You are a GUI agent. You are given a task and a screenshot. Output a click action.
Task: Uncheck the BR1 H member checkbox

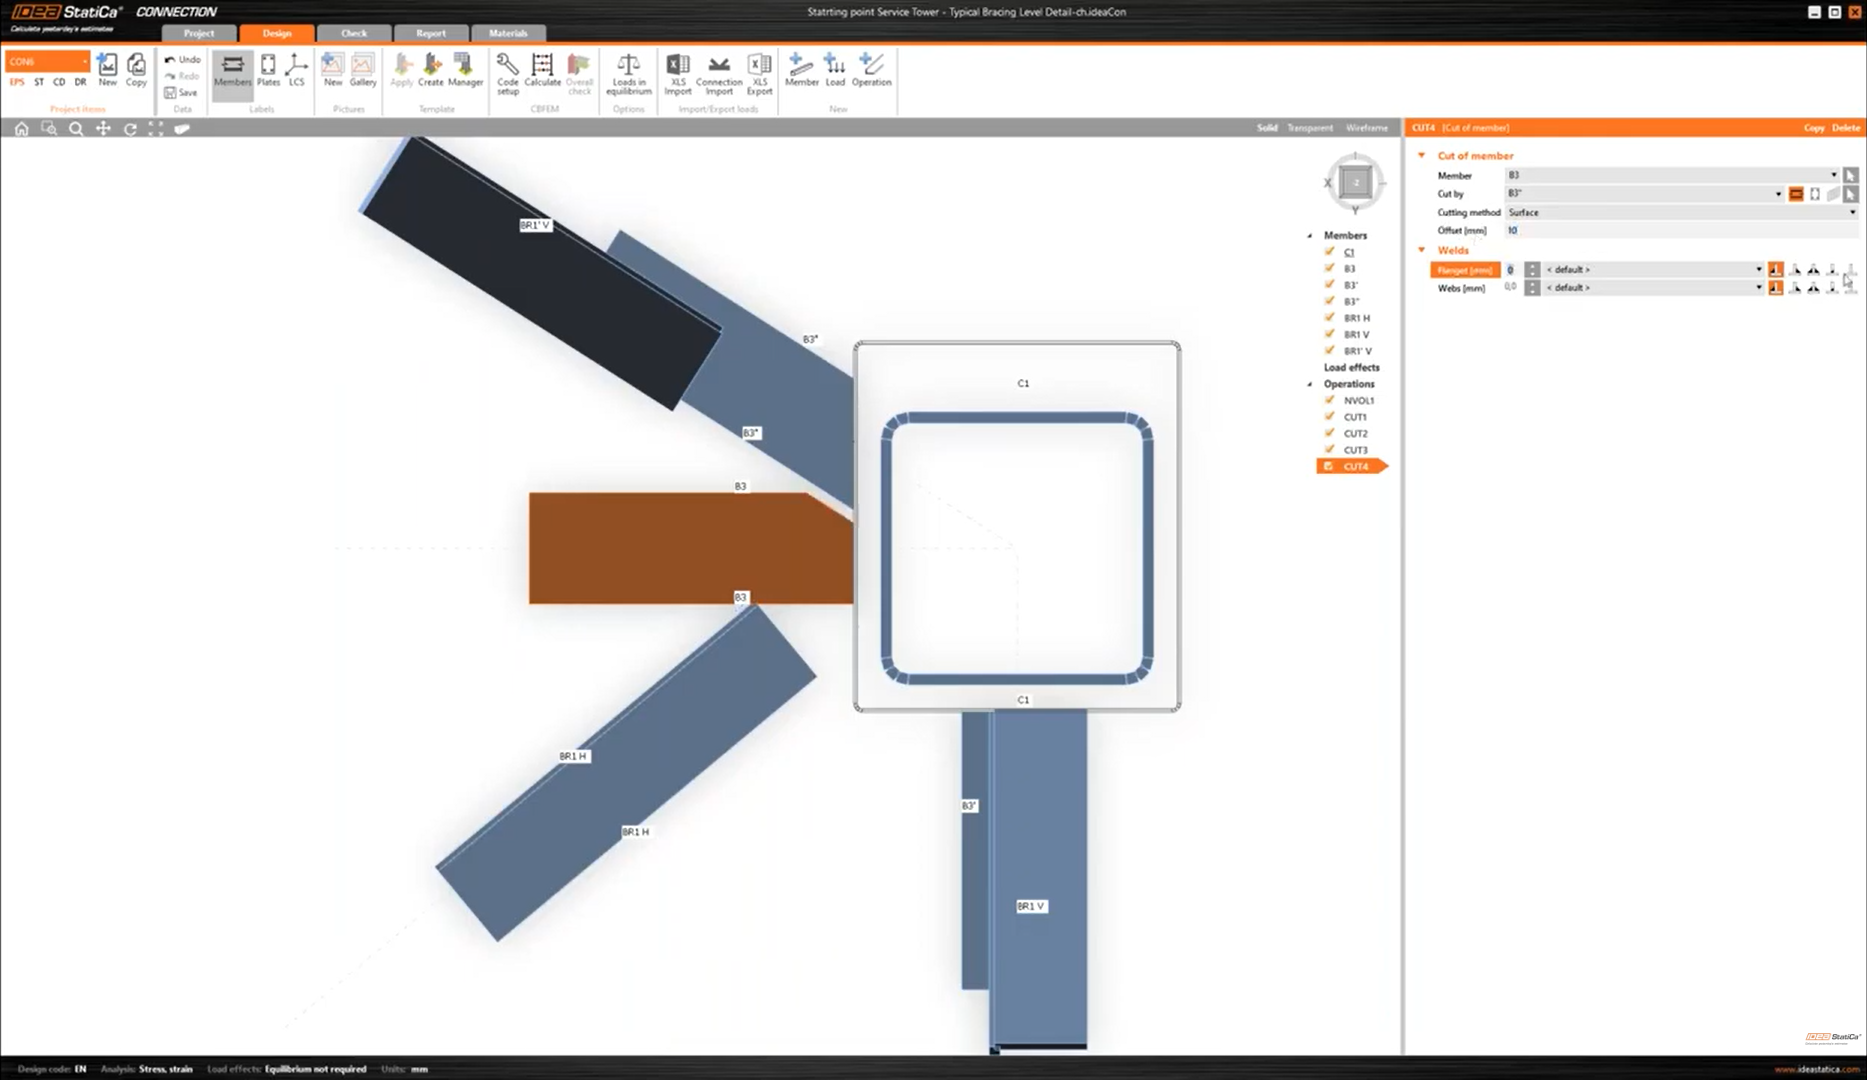tap(1330, 318)
